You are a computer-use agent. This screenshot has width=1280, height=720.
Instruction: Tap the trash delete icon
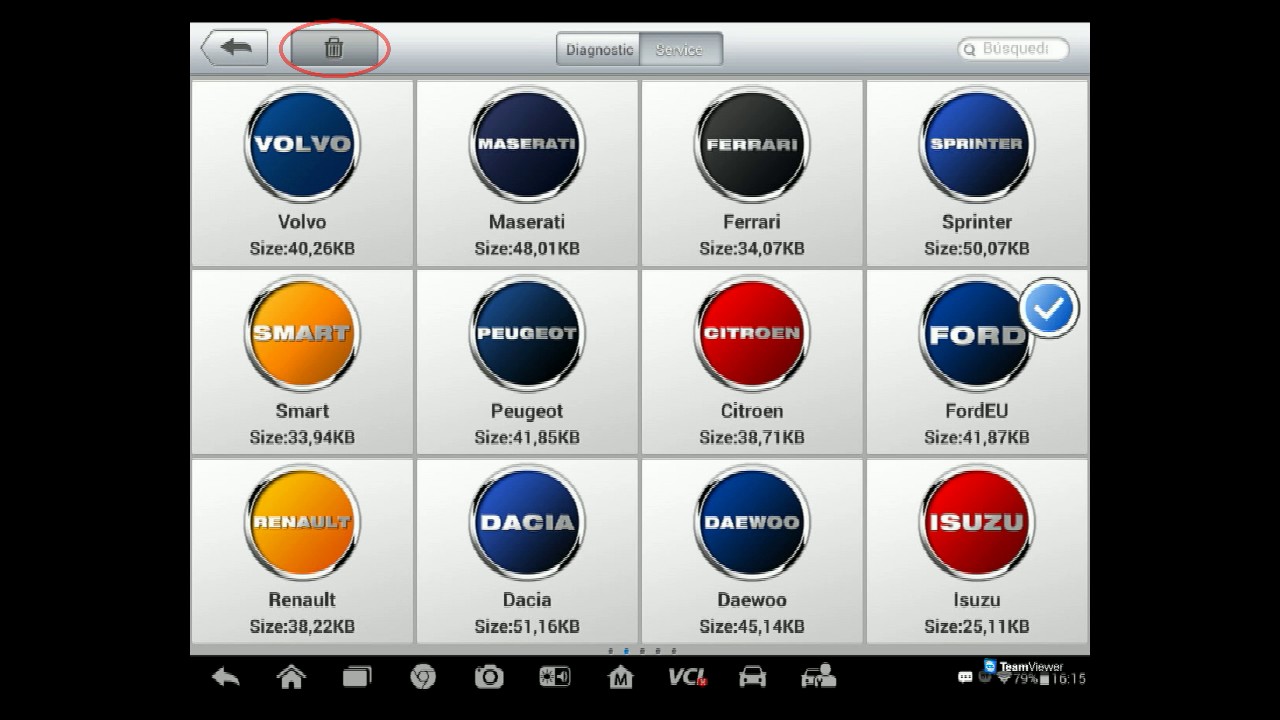[x=334, y=48]
